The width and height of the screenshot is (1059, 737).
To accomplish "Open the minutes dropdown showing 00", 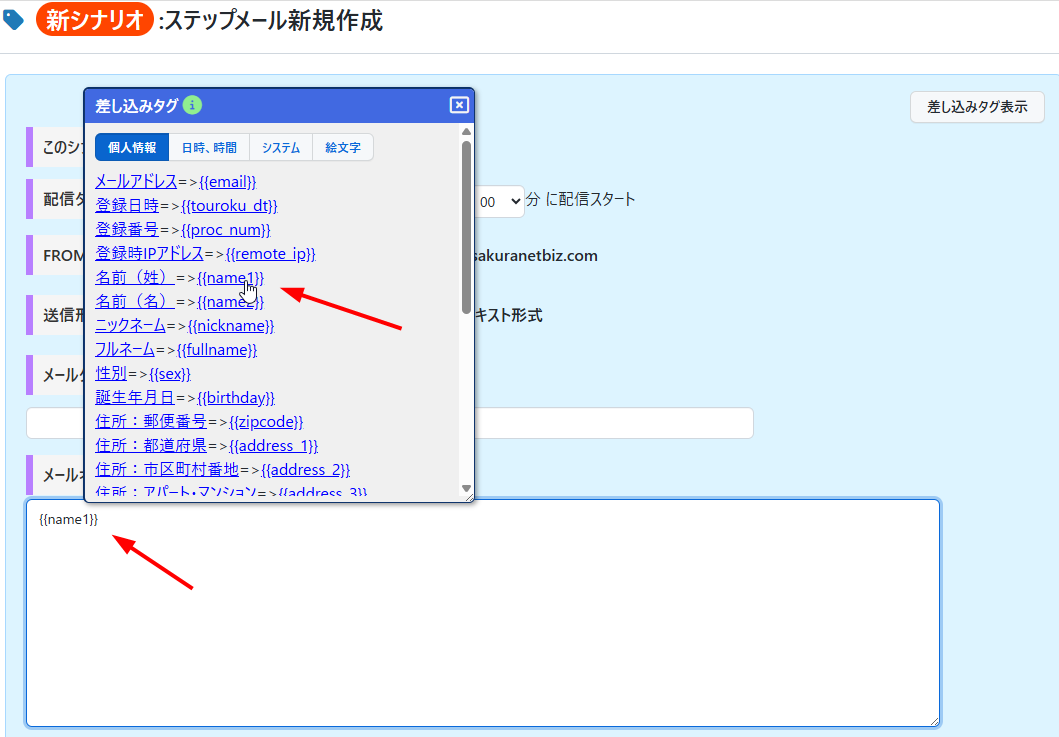I will 500,201.
